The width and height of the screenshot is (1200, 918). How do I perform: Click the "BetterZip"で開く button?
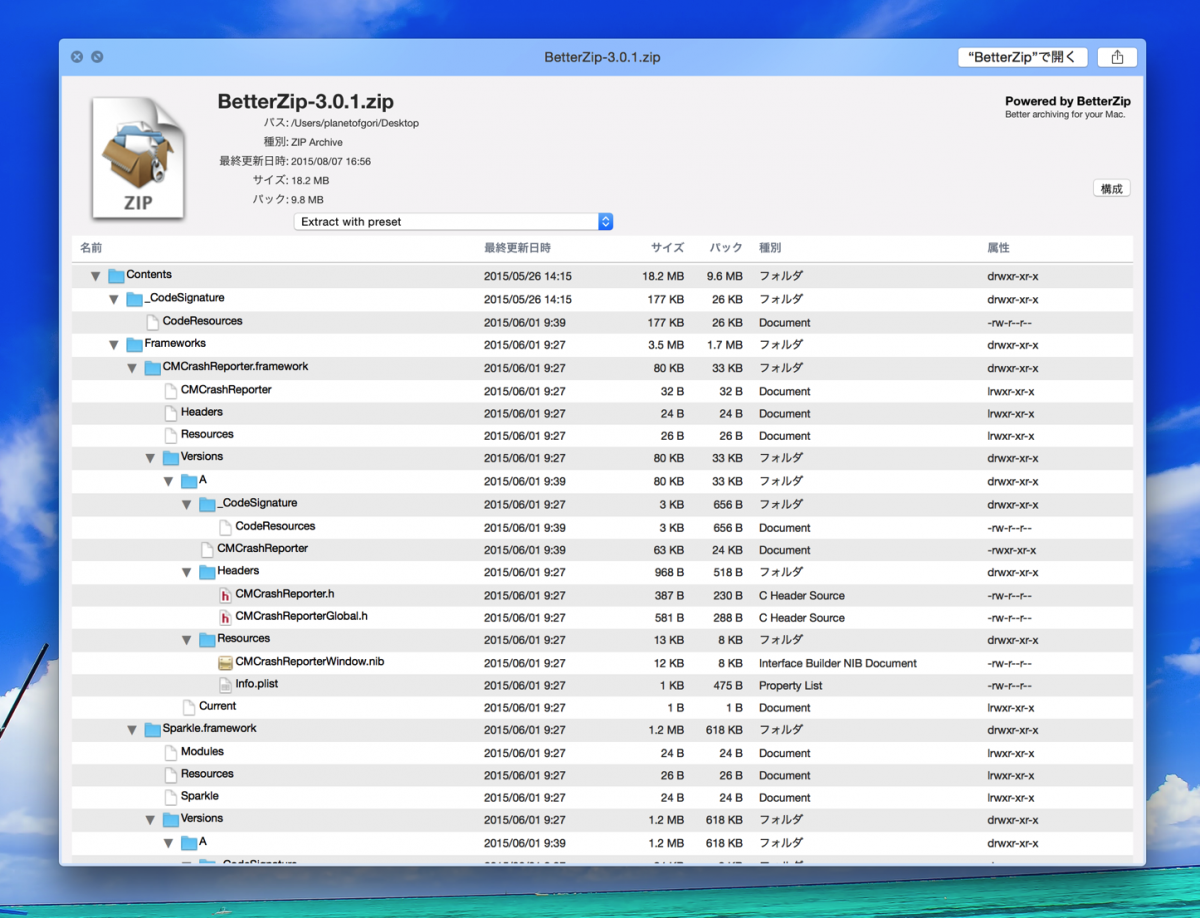point(1022,57)
